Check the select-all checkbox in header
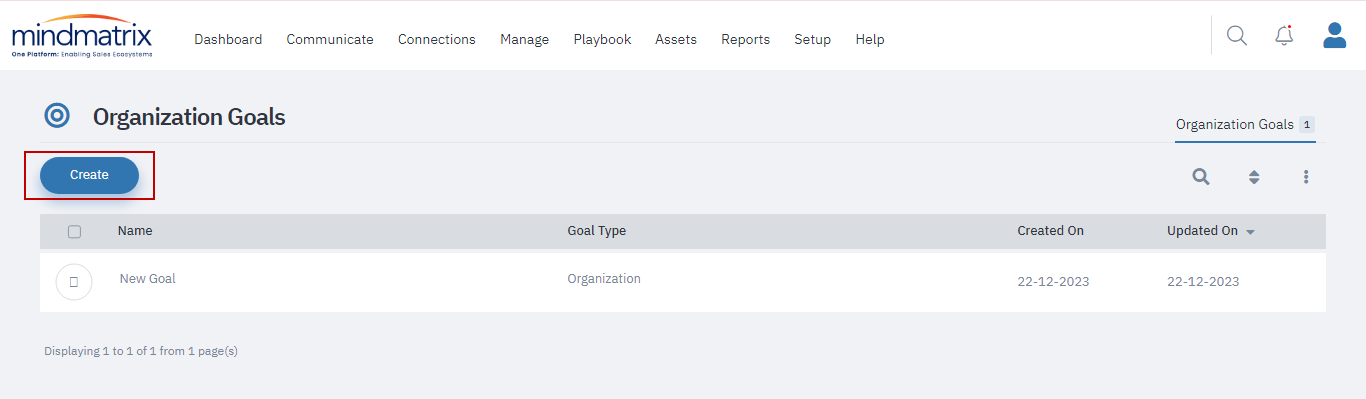1366x399 pixels. (x=74, y=231)
